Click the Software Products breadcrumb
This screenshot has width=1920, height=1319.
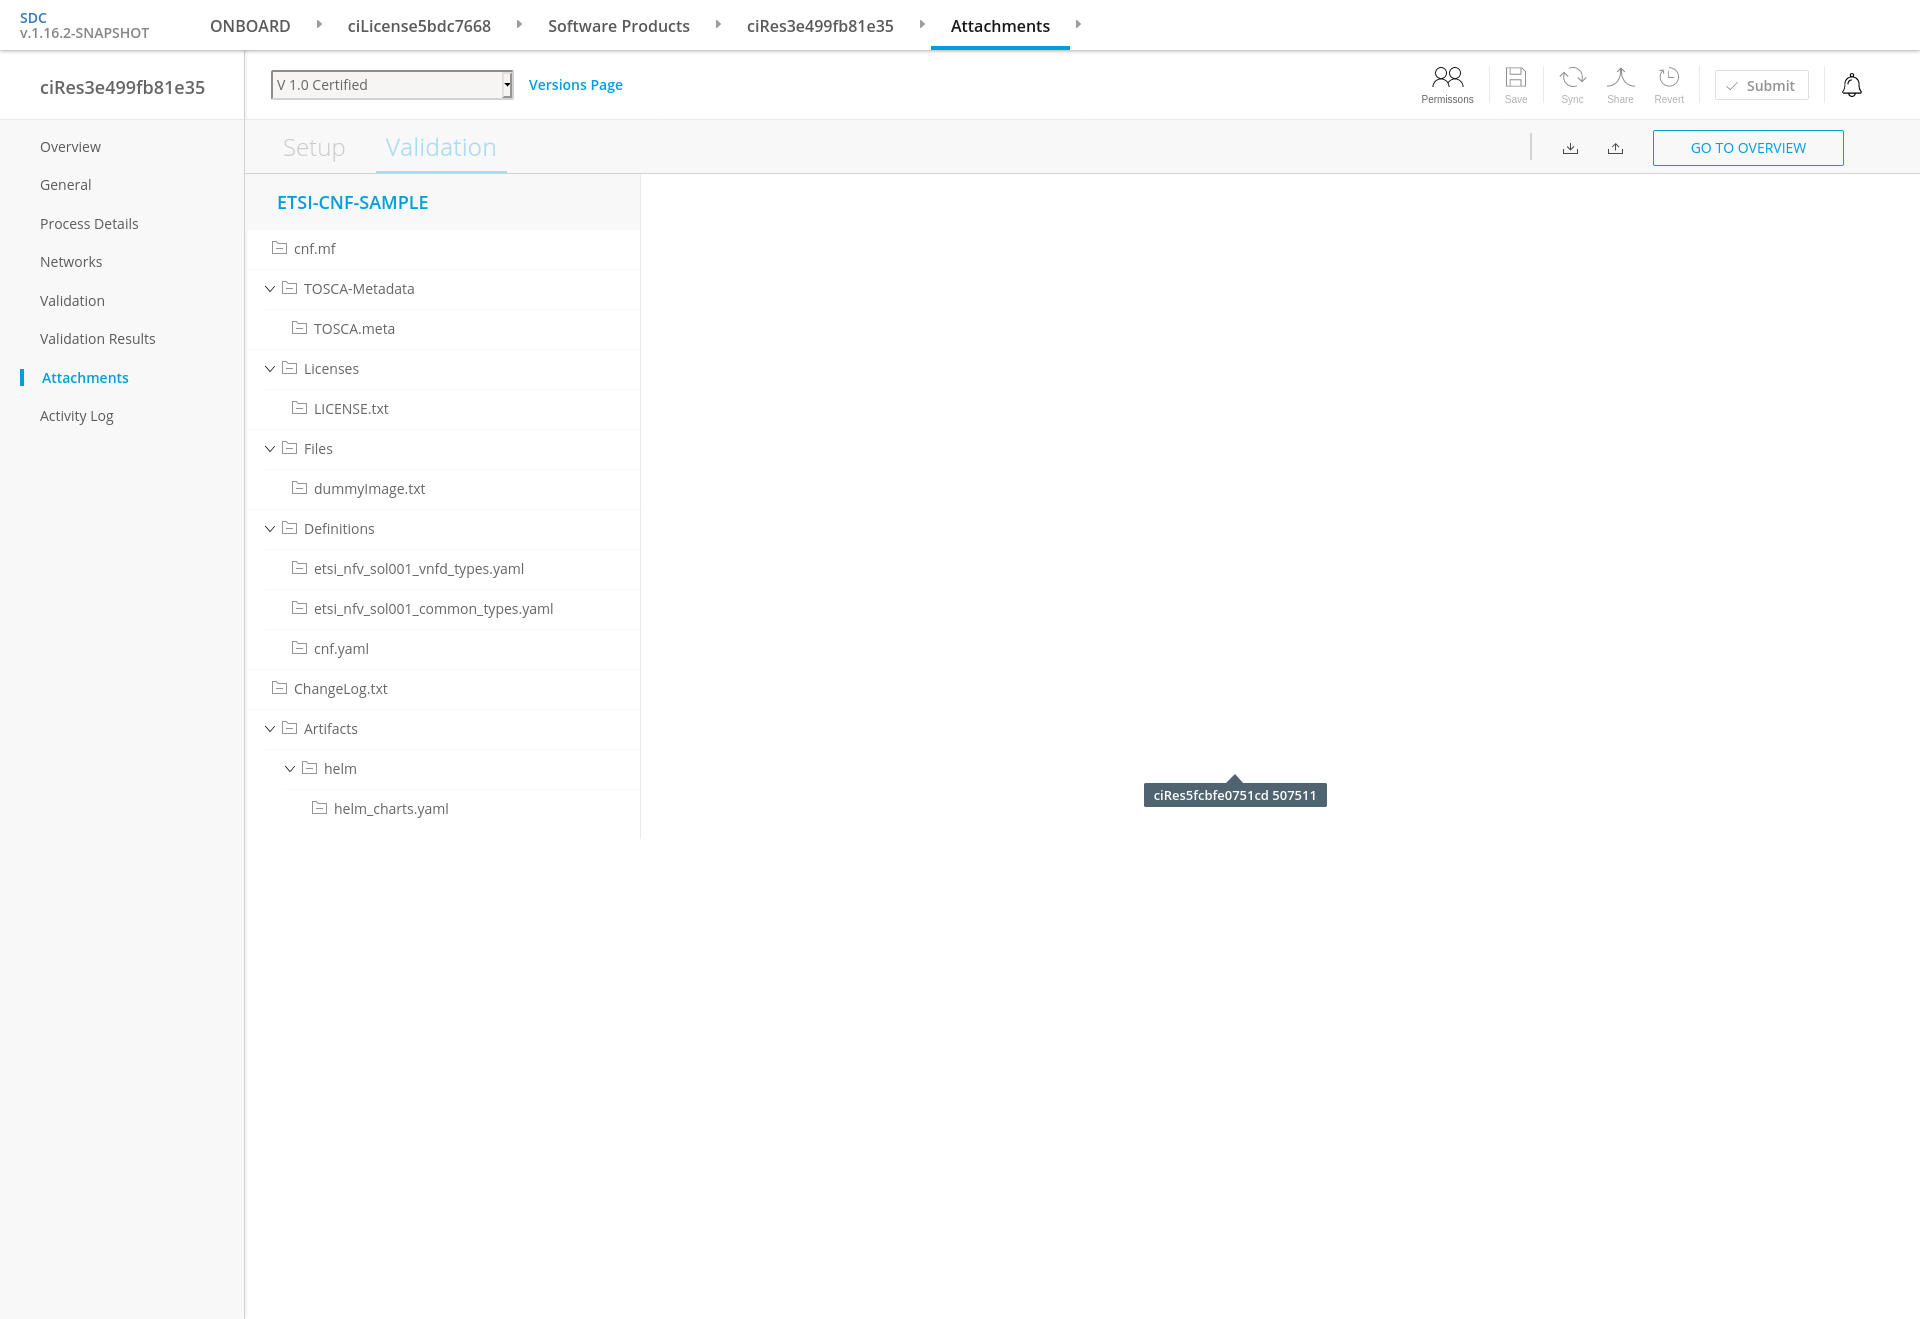[x=618, y=26]
